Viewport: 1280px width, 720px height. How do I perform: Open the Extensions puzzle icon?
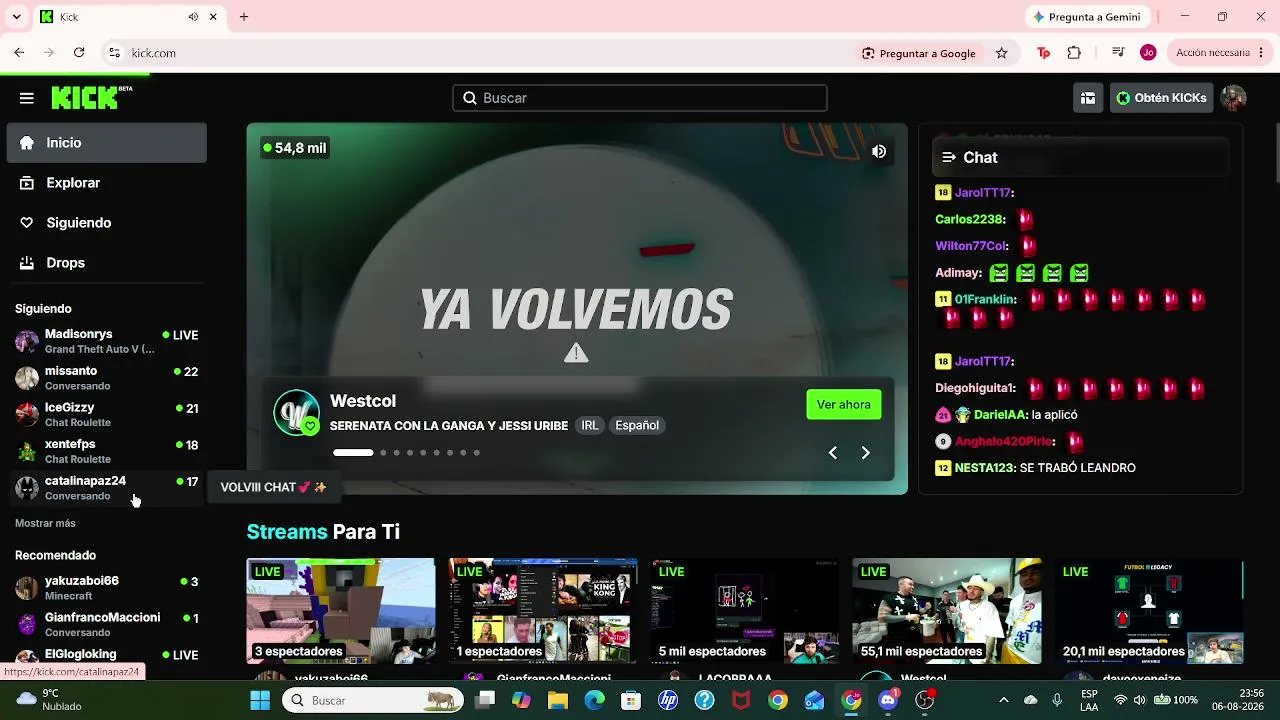tap(1074, 53)
